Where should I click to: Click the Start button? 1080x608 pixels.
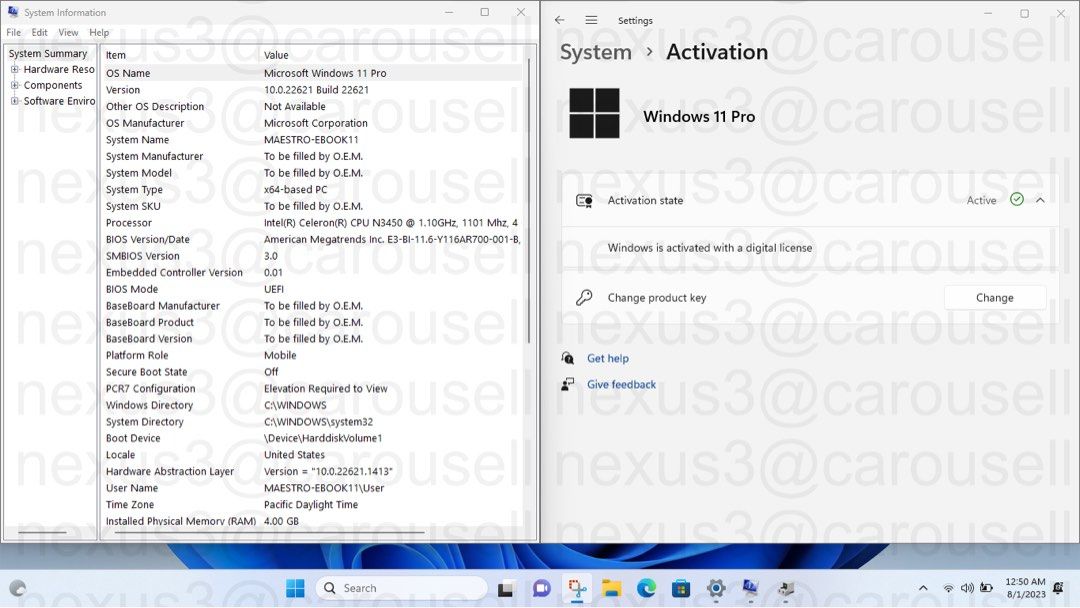pyautogui.click(x=295, y=588)
